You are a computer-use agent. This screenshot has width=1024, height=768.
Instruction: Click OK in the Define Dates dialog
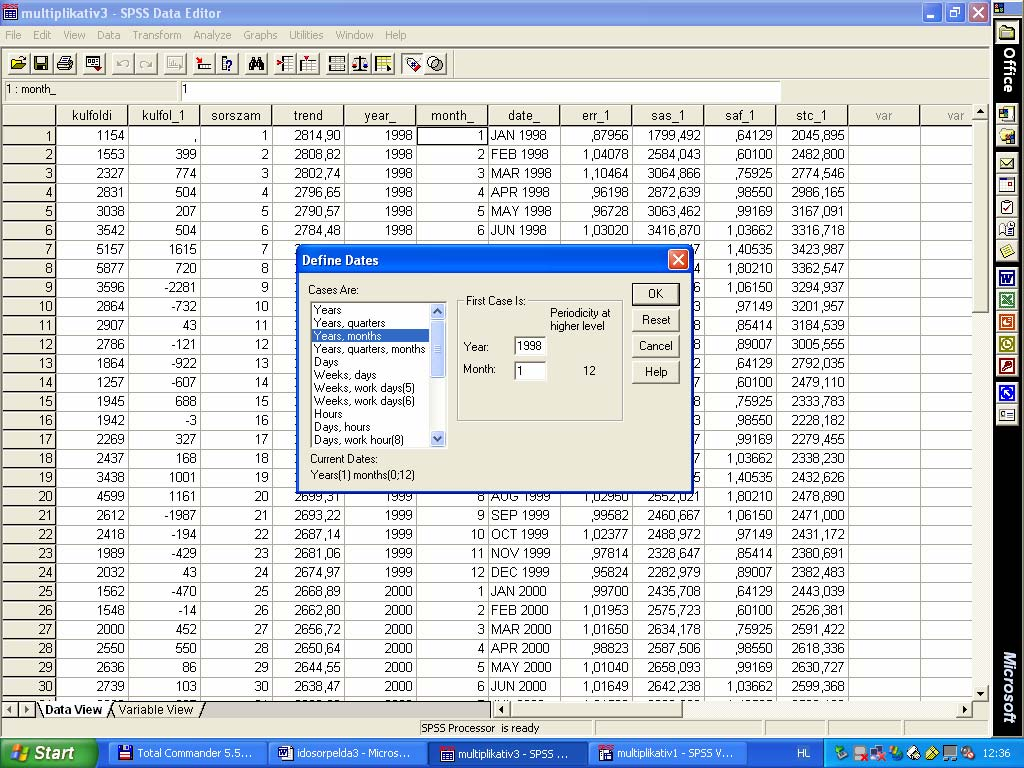click(656, 294)
